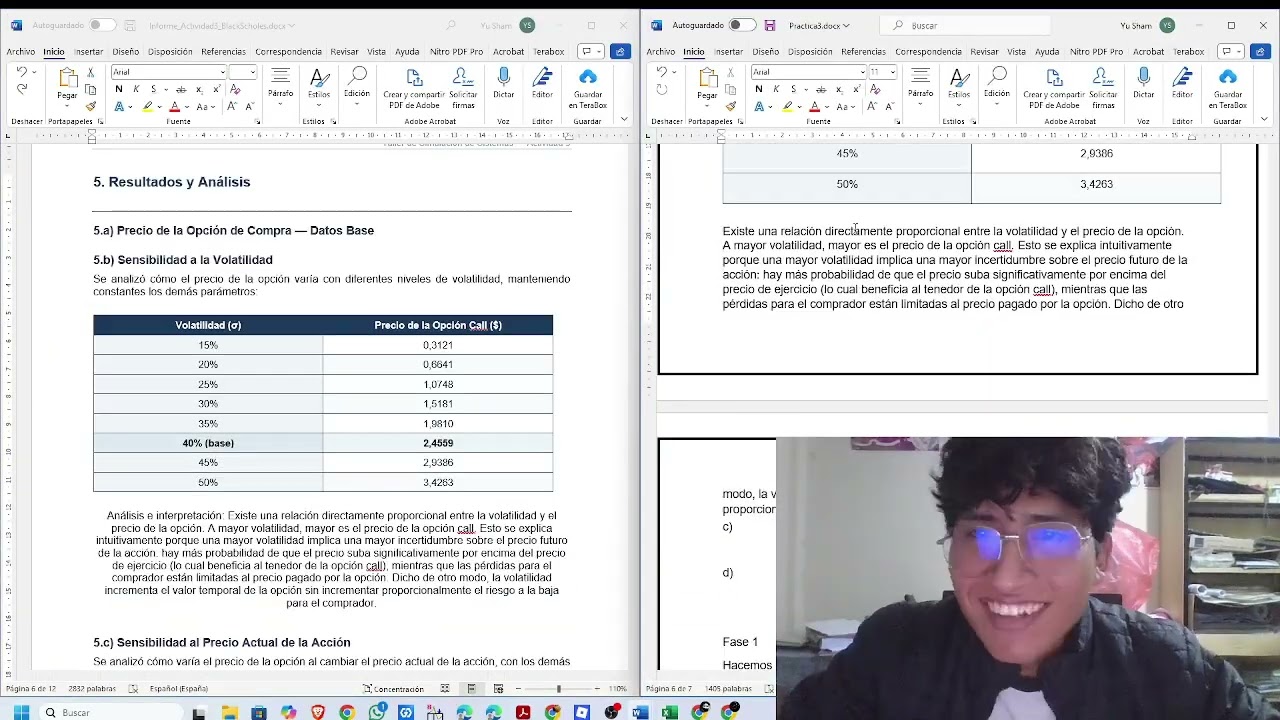
Task: Click Español (España) language indicator
Action: (x=178, y=689)
